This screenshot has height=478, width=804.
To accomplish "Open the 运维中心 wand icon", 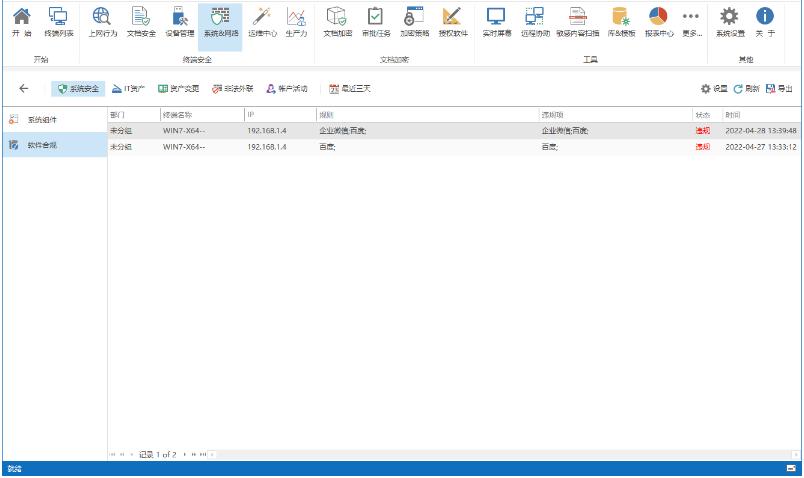I will click(262, 22).
